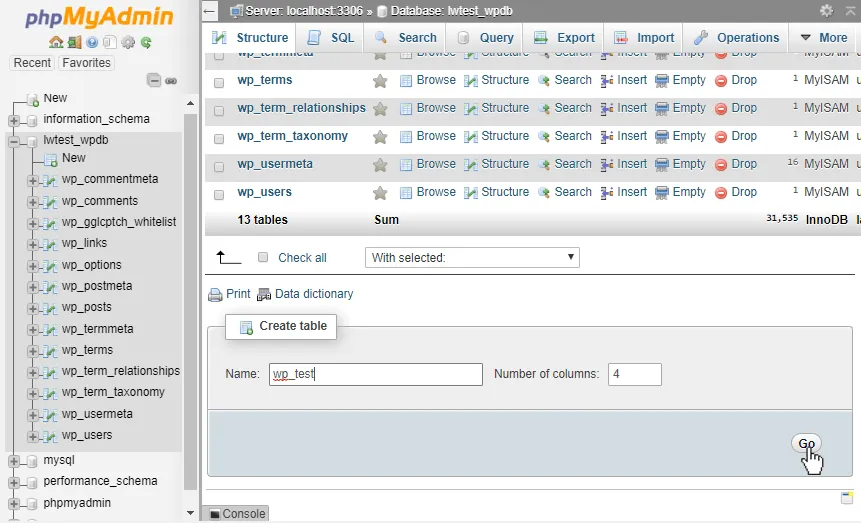Open the Import tab

coord(644,37)
